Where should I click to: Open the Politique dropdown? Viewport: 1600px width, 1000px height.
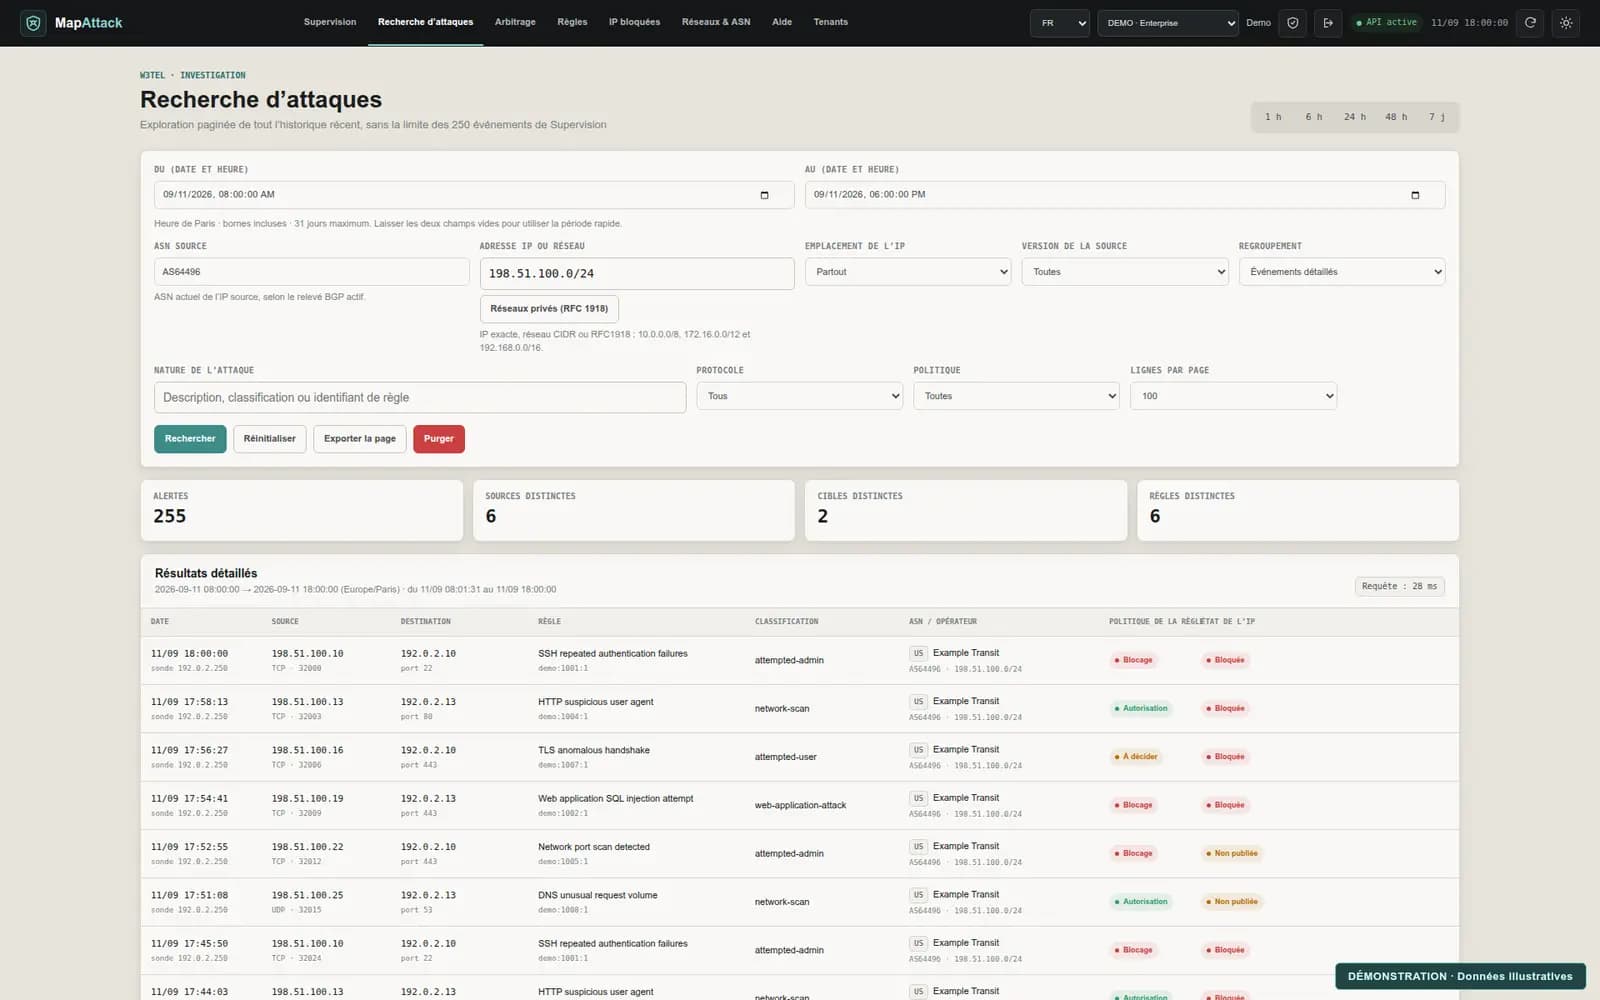pos(1017,396)
